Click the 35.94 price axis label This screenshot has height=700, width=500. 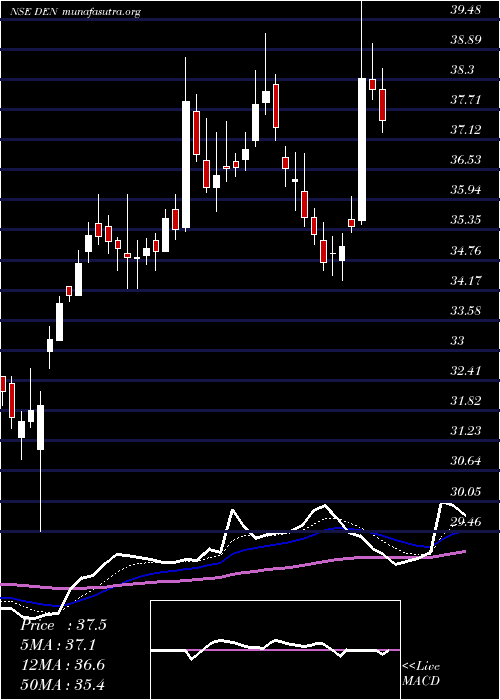coord(465,190)
